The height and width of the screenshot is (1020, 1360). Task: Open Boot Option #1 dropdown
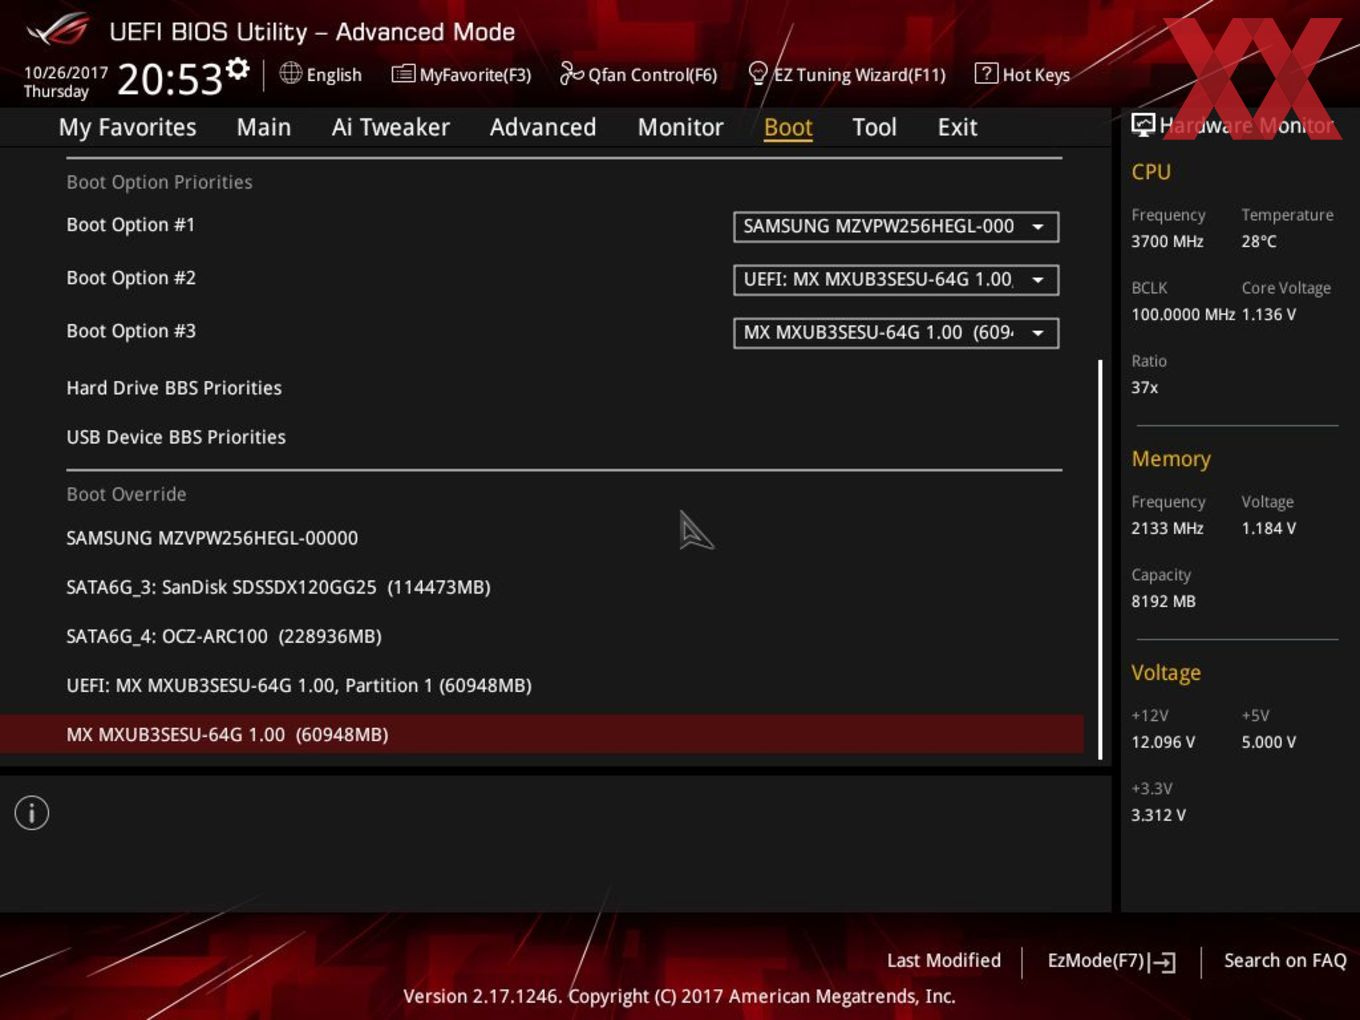(x=896, y=227)
